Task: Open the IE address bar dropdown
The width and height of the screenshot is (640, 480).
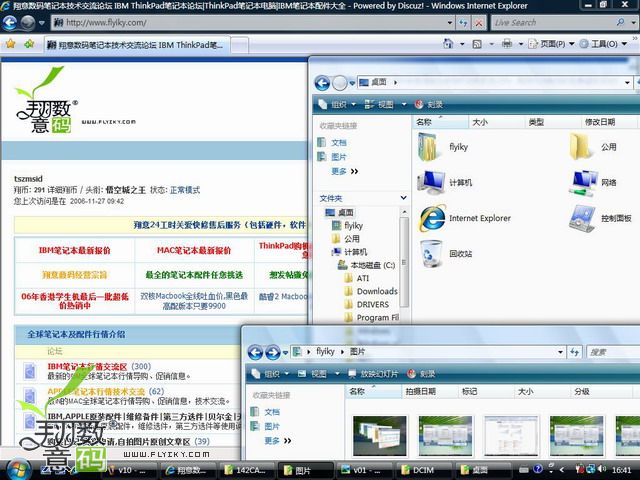Action: pos(449,23)
